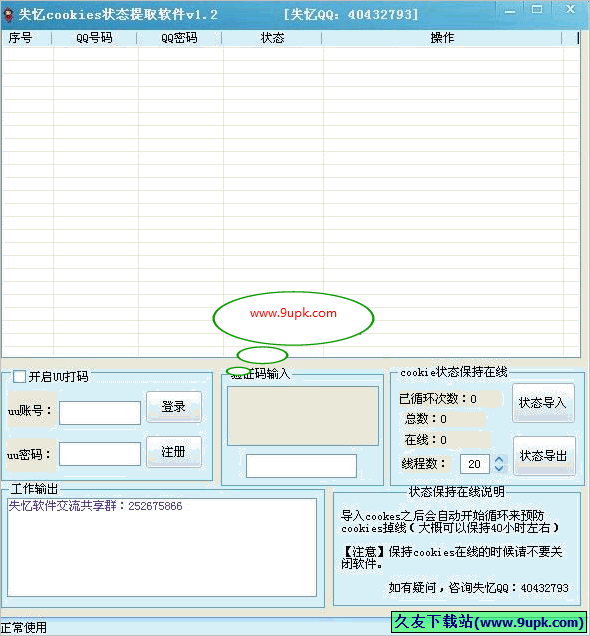This screenshot has width=590, height=636.
Task: Click the 线程数 label
Action: pyautogui.click(x=424, y=464)
